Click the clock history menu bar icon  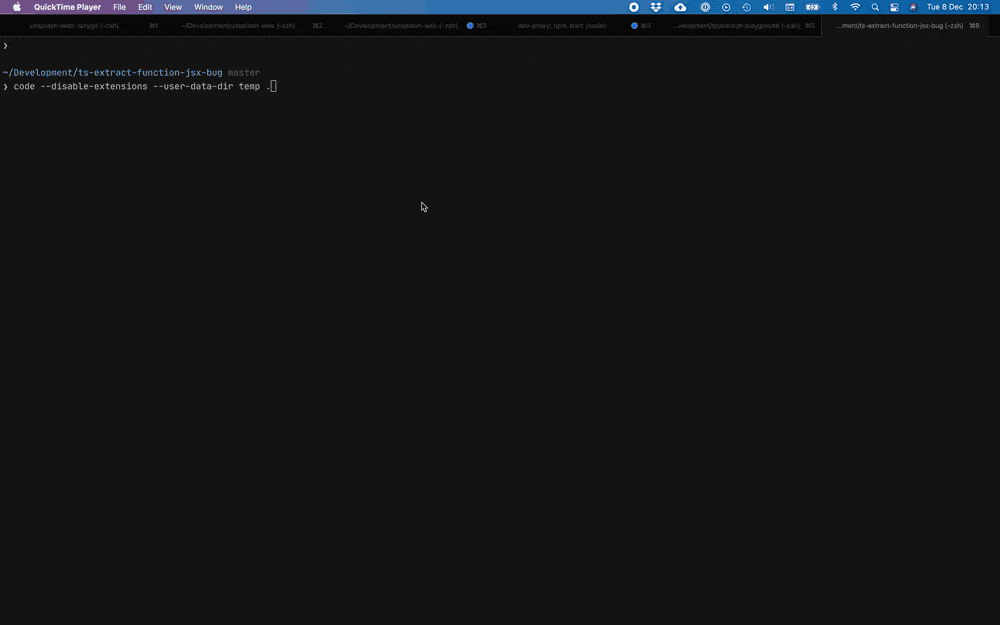click(746, 7)
